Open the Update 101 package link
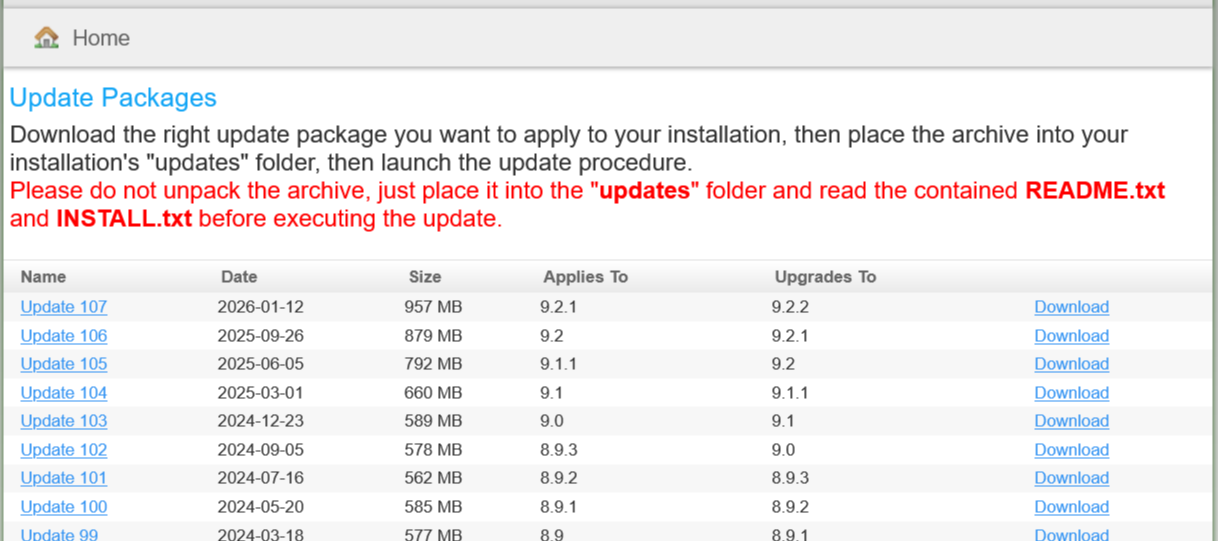 63,478
